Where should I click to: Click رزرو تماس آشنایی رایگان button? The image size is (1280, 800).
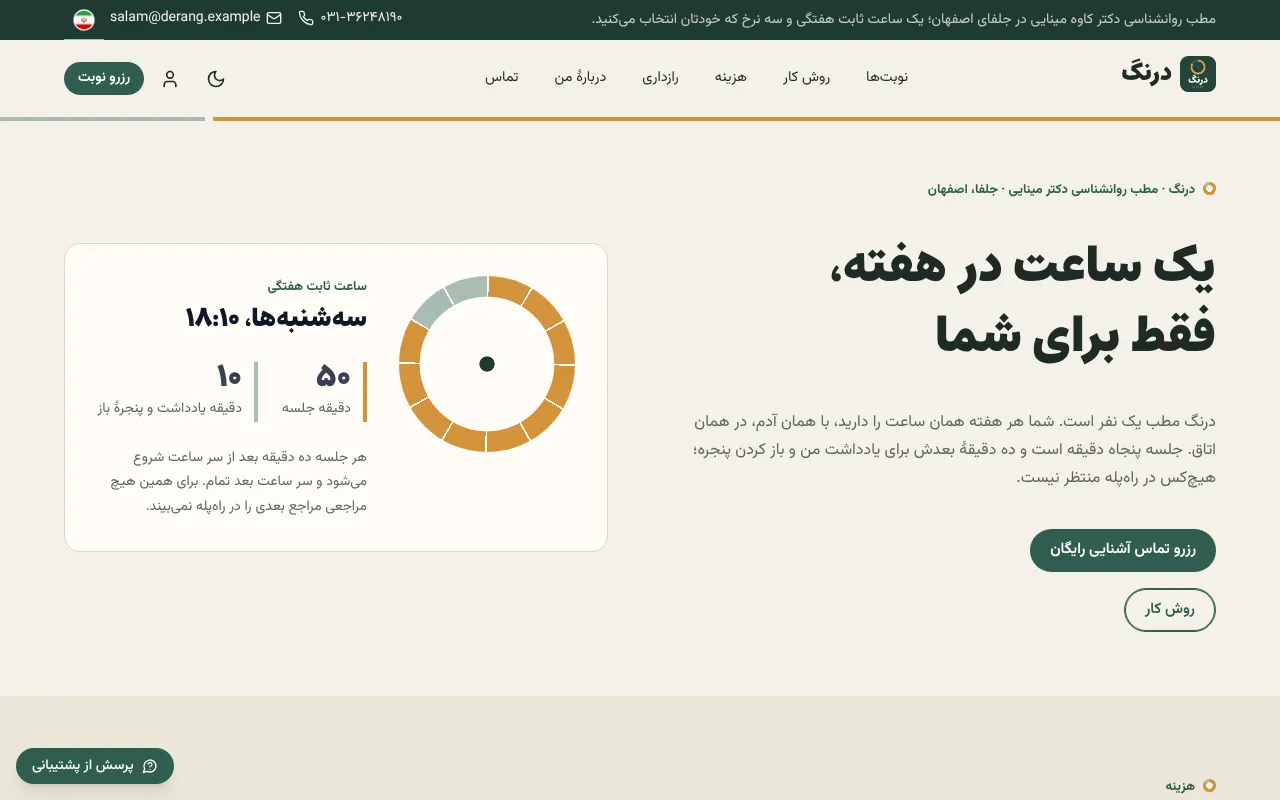[1123, 550]
